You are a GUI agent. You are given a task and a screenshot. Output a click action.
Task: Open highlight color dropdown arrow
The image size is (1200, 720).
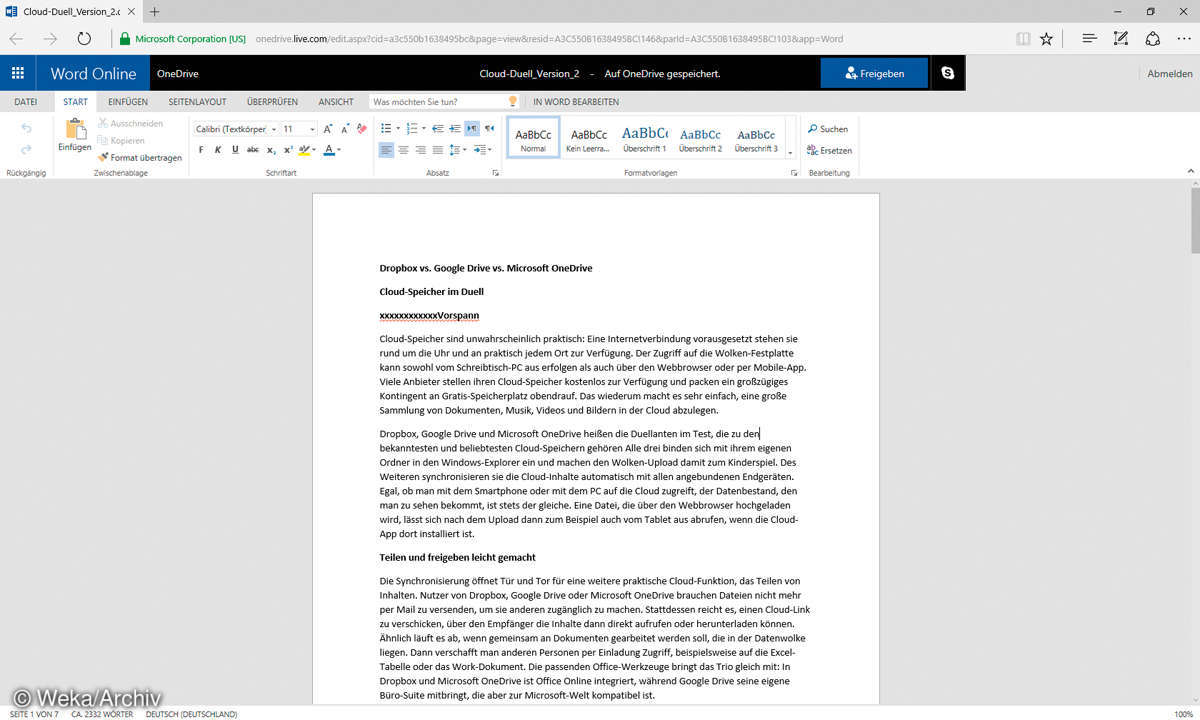(313, 150)
